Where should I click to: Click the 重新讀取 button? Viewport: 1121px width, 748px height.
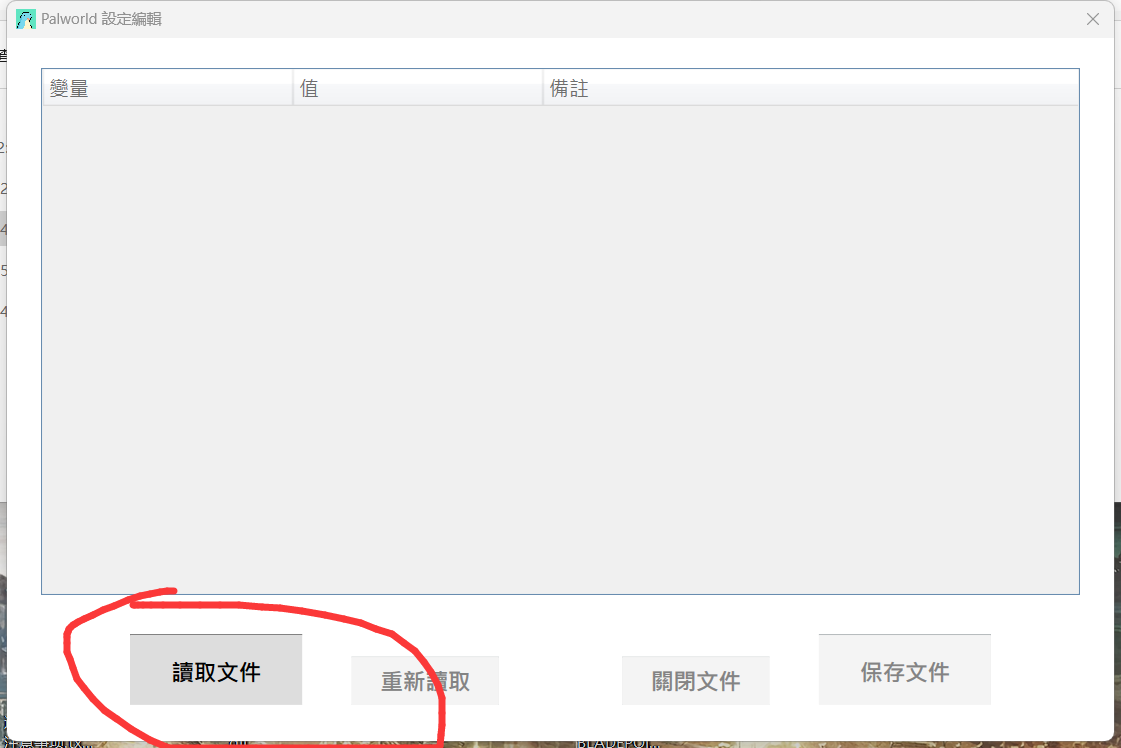tap(425, 681)
